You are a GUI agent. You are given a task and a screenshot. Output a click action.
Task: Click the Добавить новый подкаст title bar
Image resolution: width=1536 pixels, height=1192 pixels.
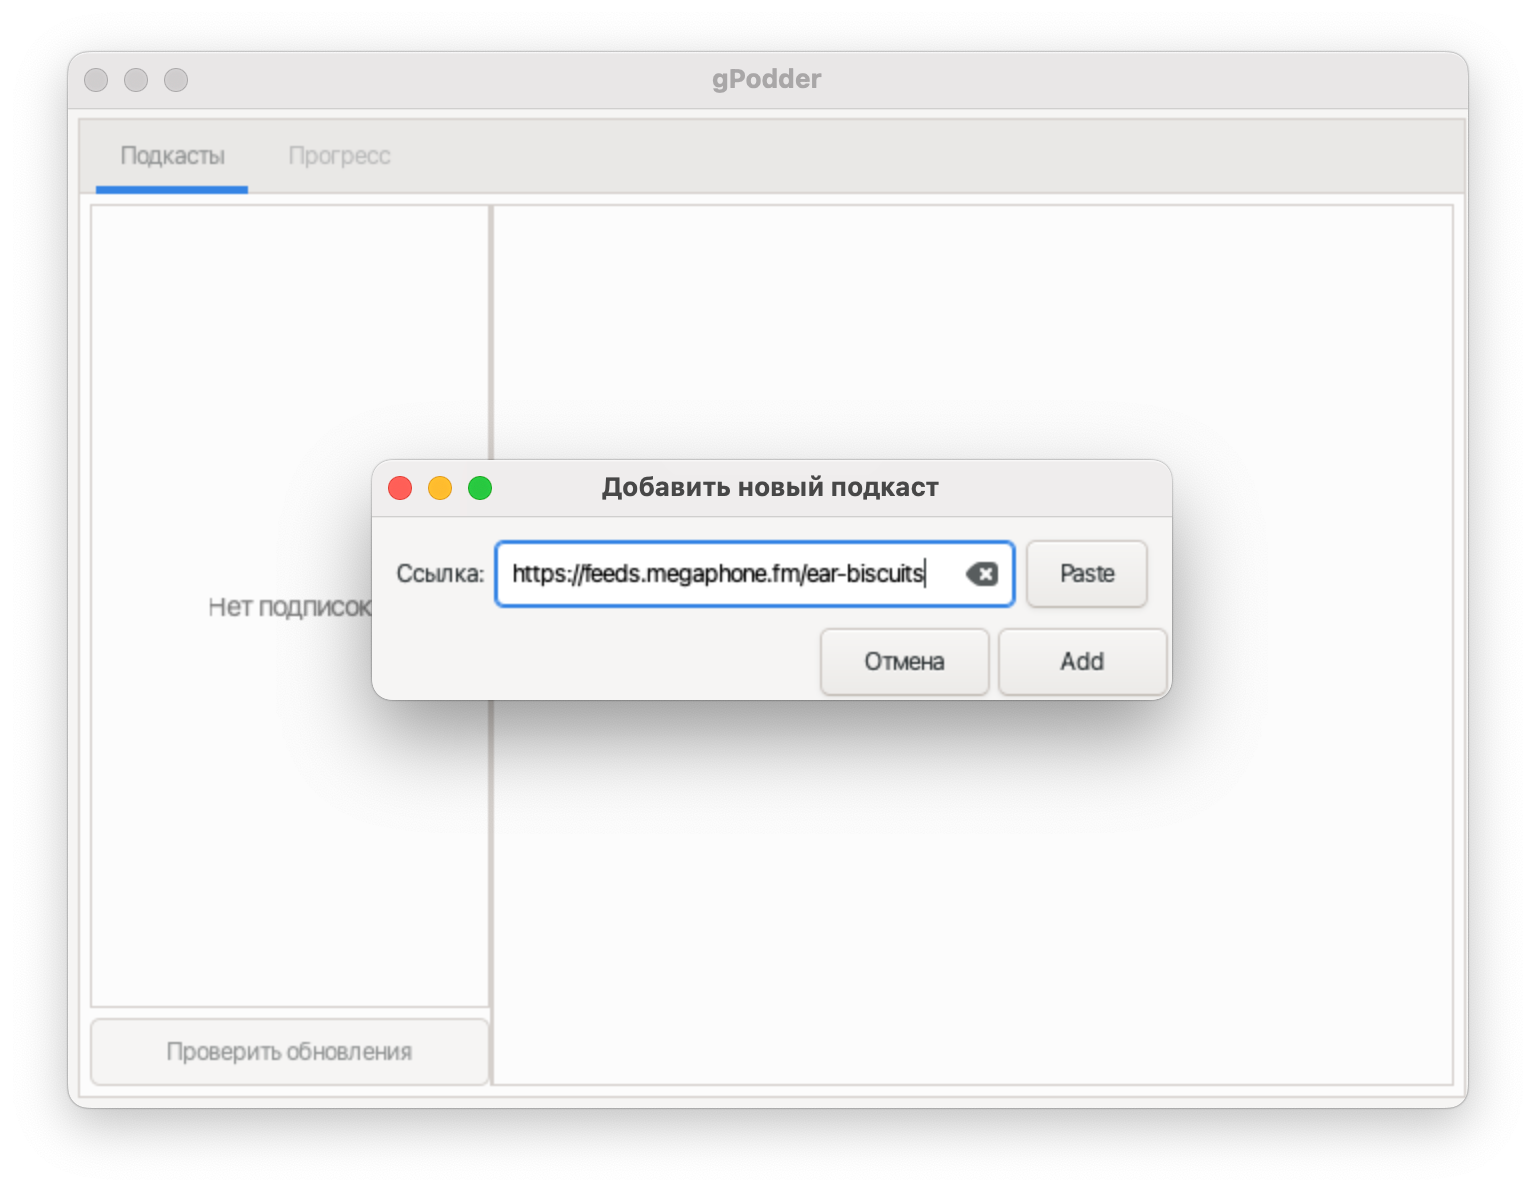pyautogui.click(x=770, y=488)
